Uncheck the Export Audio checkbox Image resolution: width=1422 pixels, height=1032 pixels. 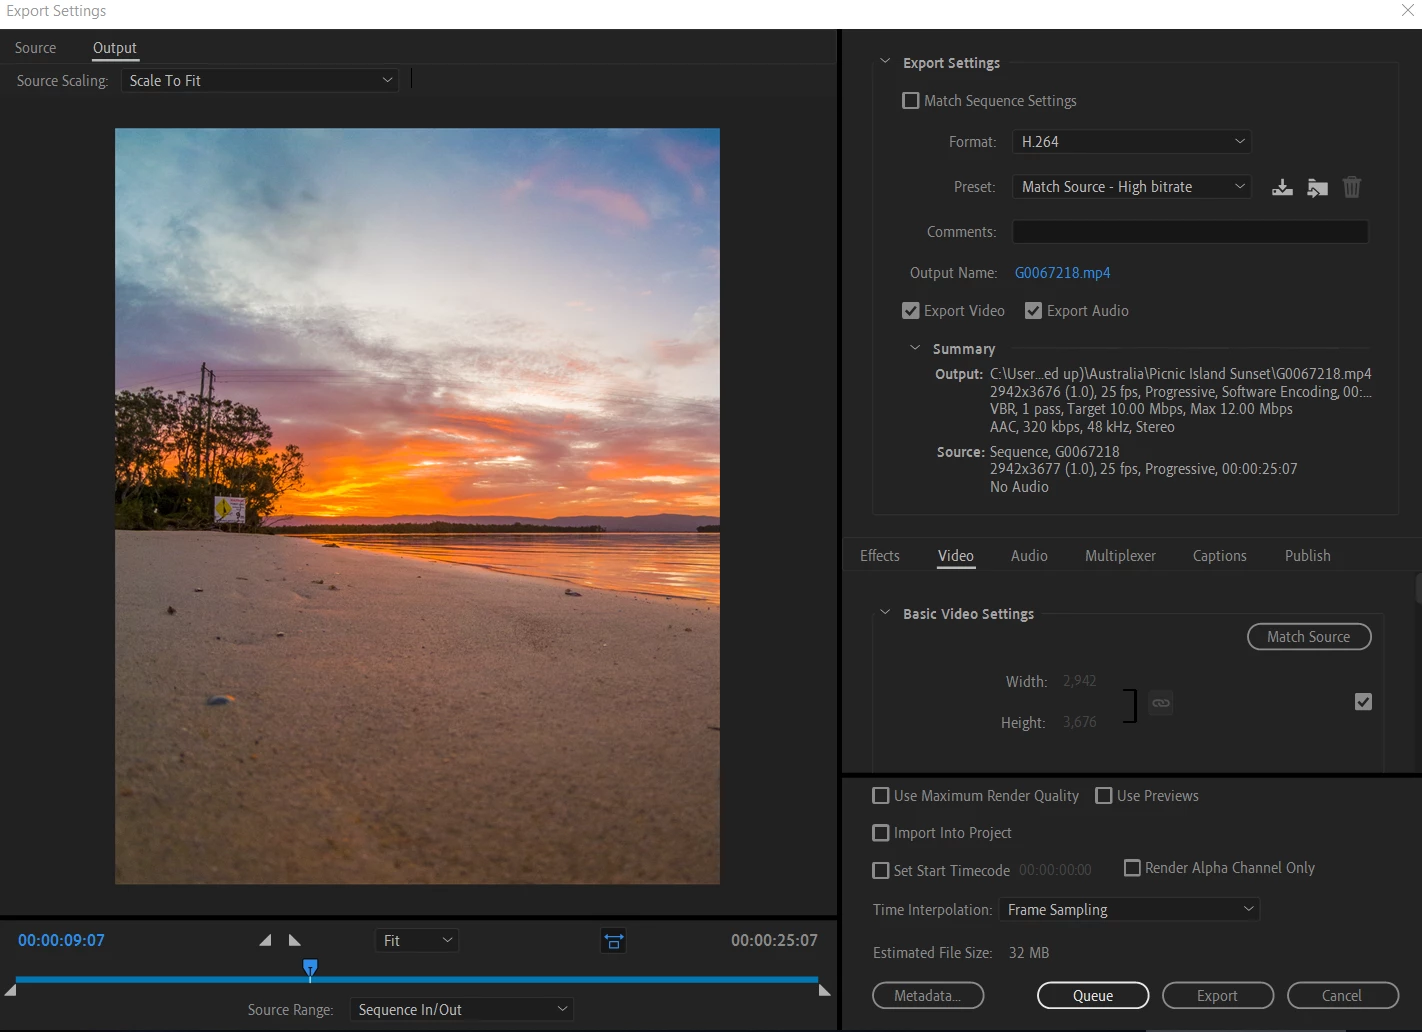1034,311
